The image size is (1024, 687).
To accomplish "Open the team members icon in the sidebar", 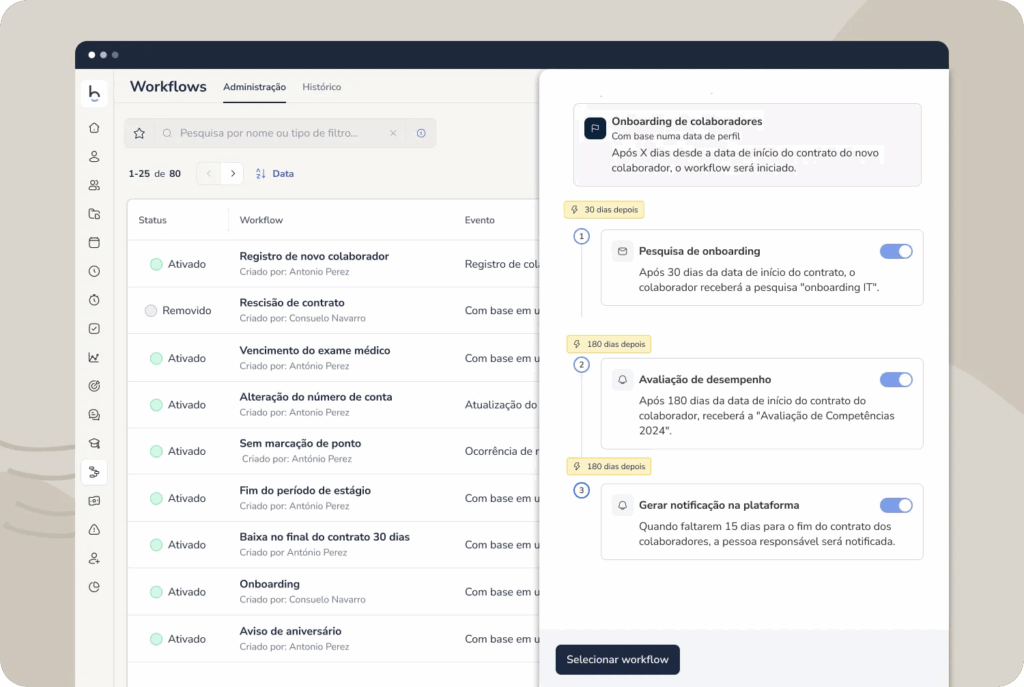I will click(x=94, y=185).
